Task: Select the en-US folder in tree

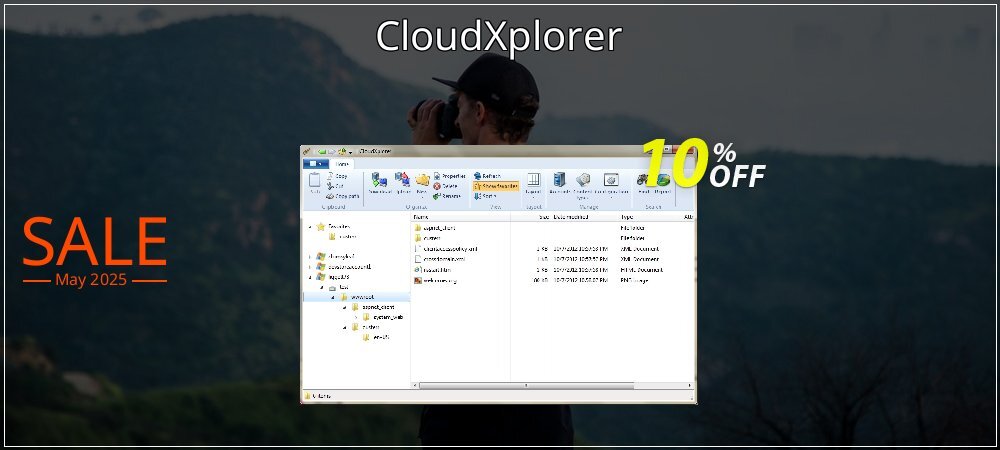Action: (376, 337)
